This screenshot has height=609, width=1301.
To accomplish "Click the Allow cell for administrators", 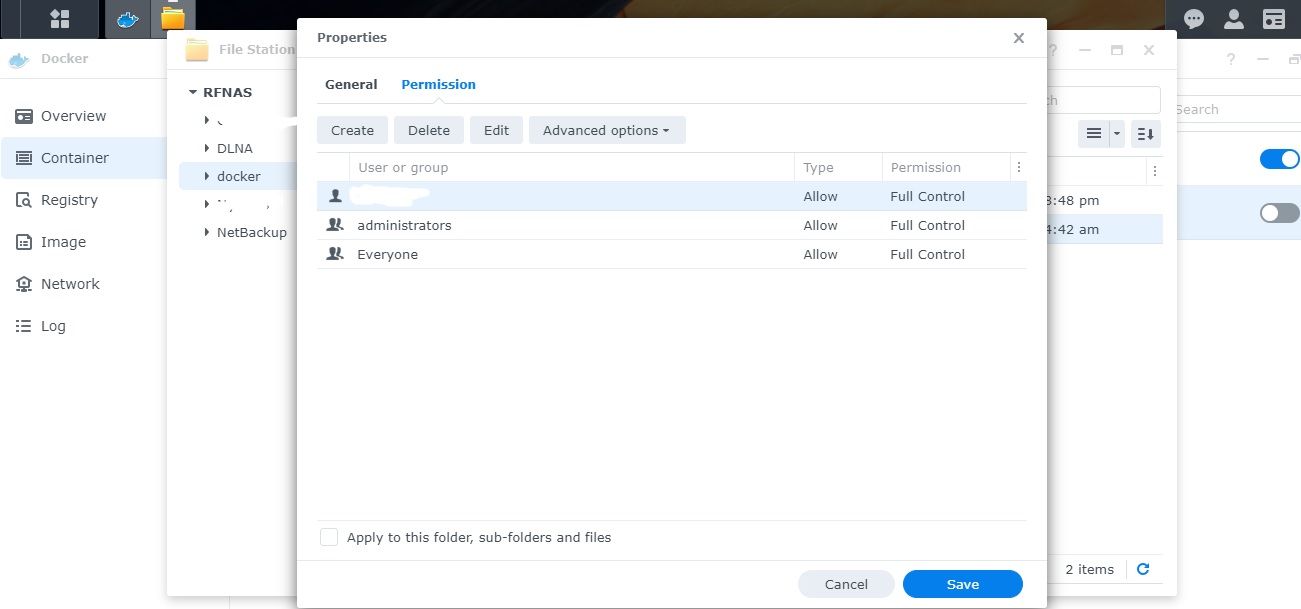I will click(x=820, y=225).
